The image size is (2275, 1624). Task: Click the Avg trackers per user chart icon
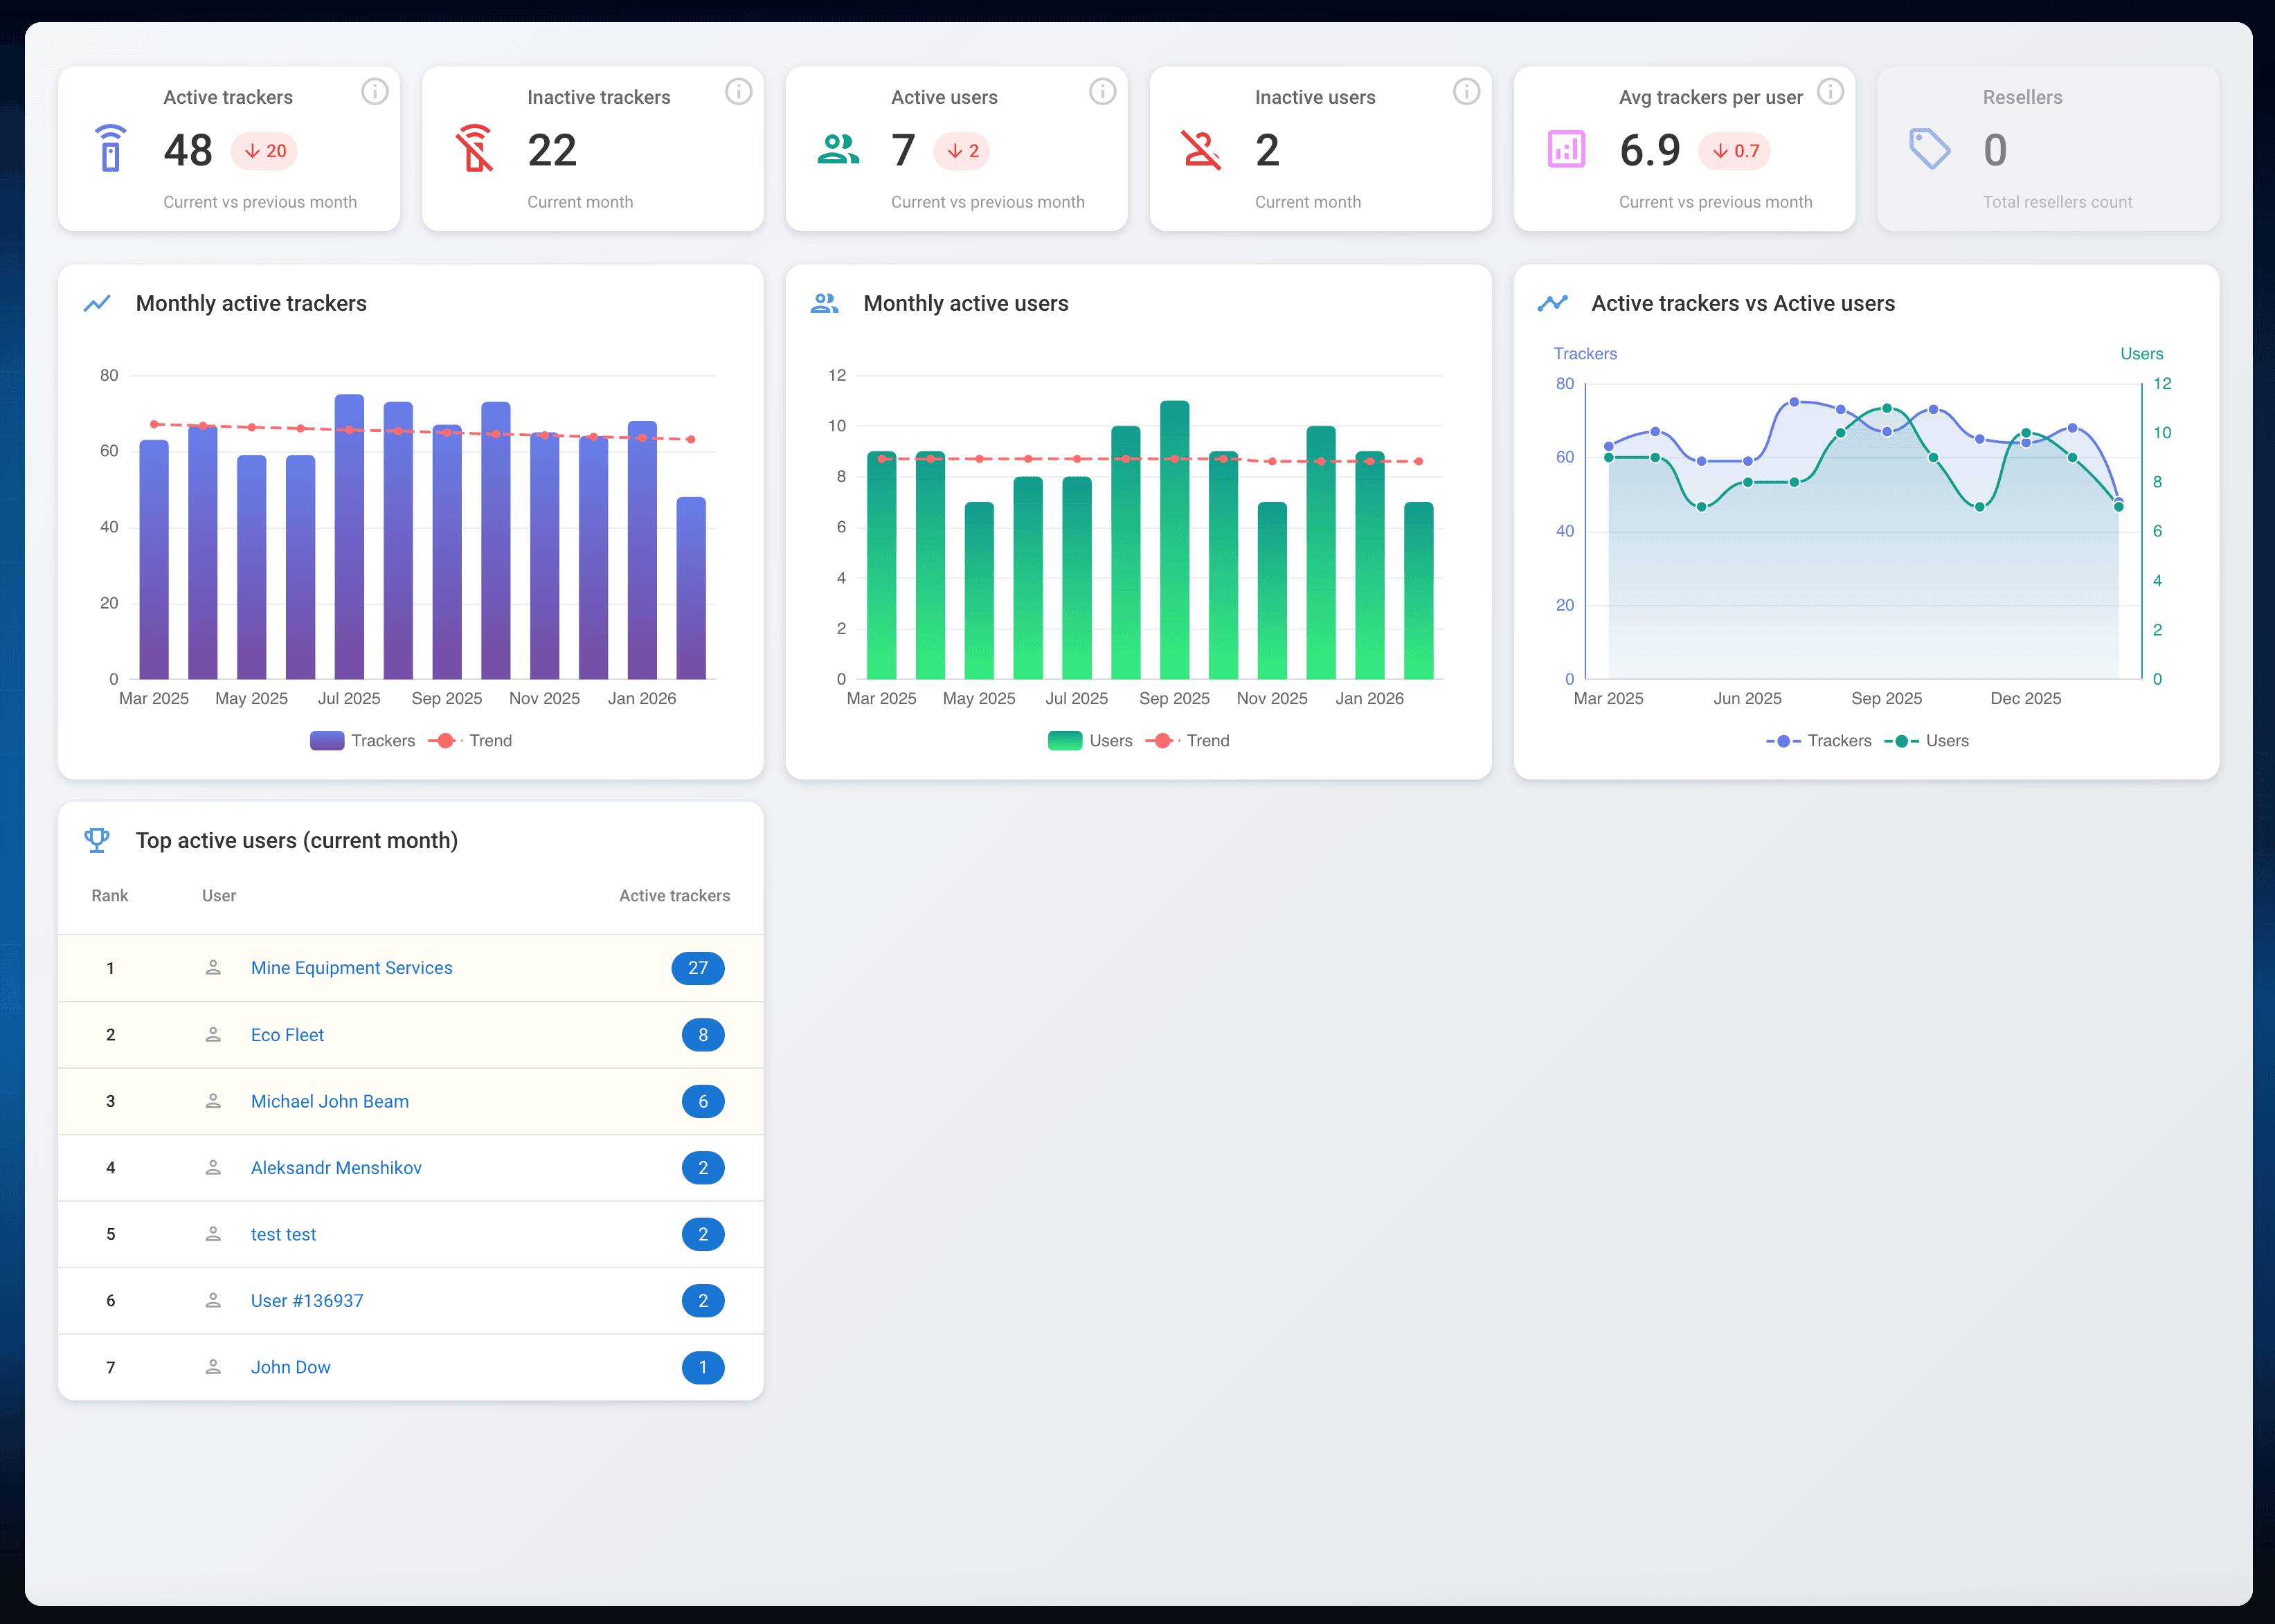[1566, 150]
